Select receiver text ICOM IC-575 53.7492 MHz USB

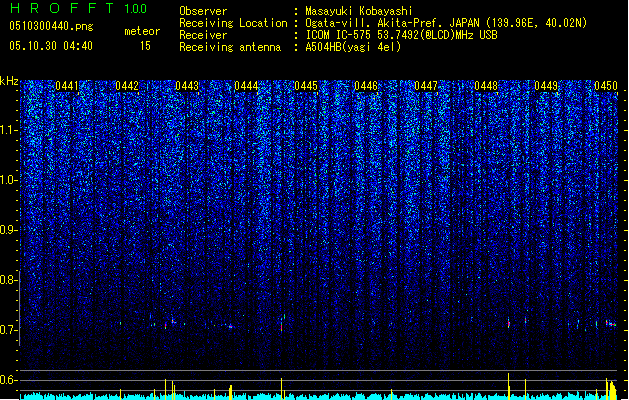click(402, 35)
